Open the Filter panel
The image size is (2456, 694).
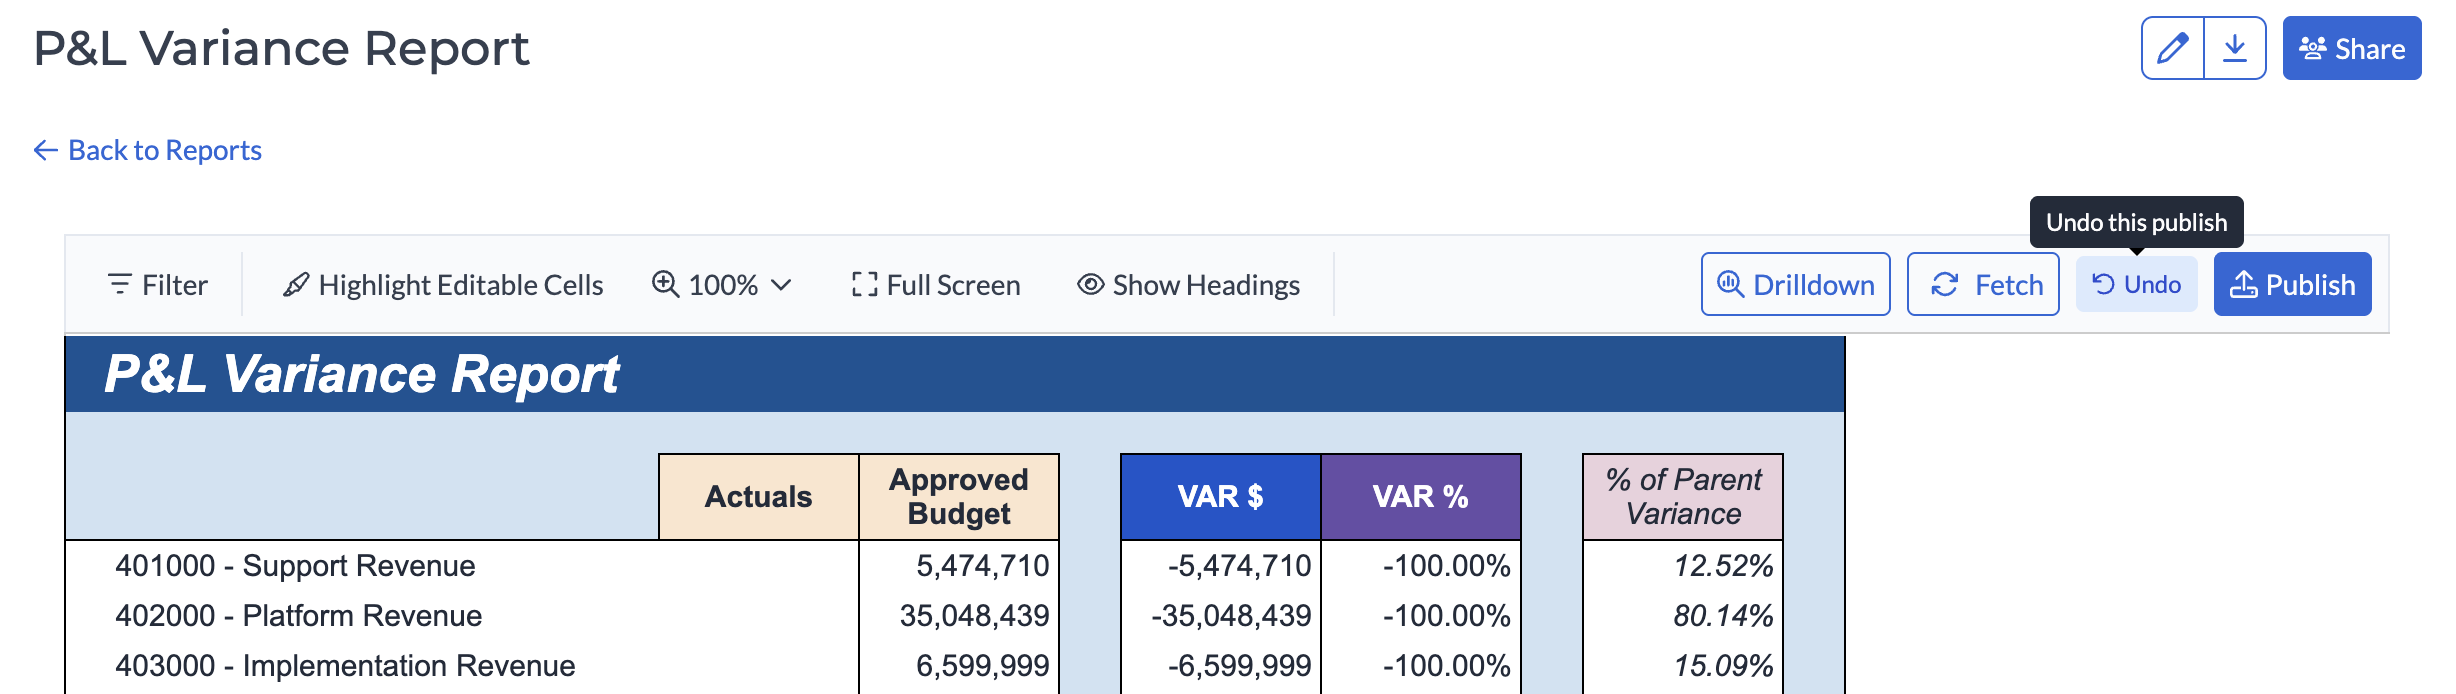[157, 285]
